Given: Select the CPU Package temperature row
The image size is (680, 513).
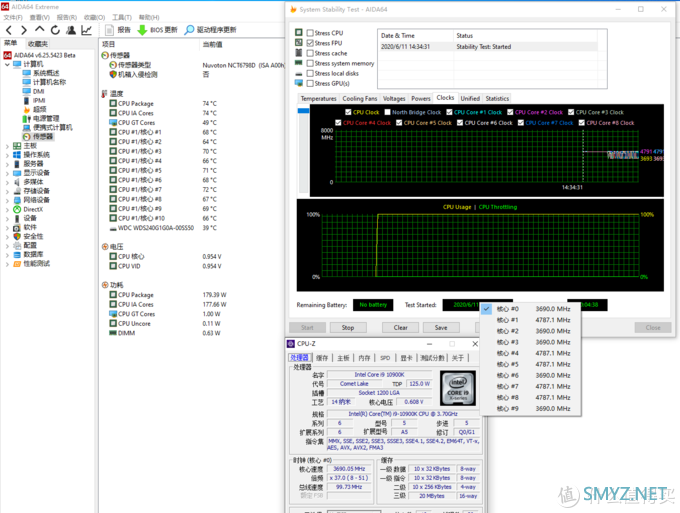Looking at the screenshot, I should [x=193, y=104].
